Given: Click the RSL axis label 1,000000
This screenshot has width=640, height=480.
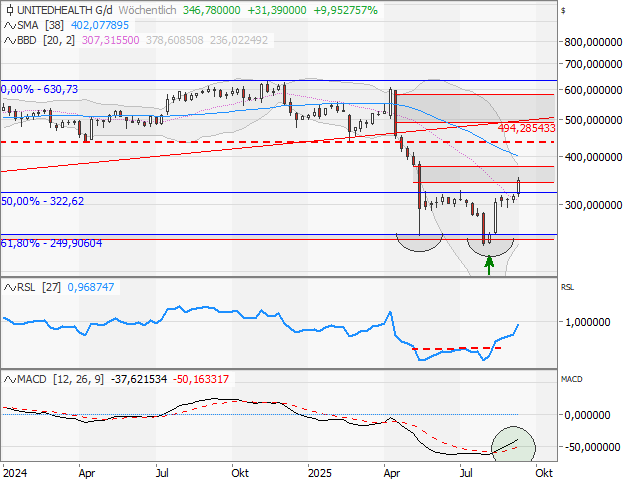Looking at the screenshot, I should (x=587, y=322).
